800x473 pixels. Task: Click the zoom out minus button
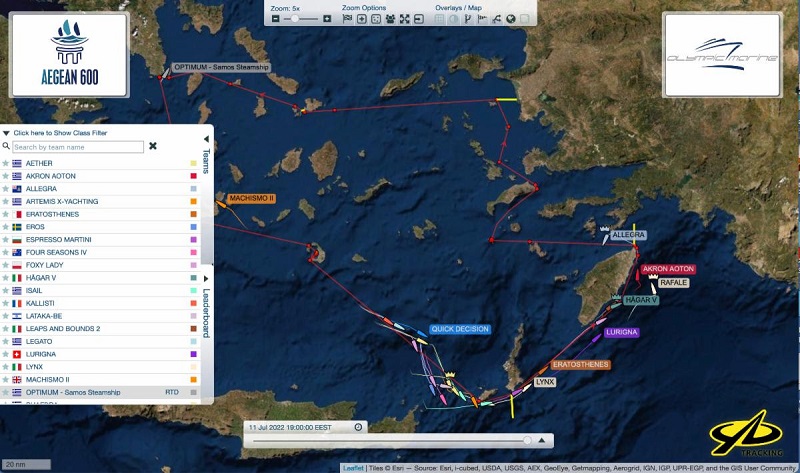(276, 19)
